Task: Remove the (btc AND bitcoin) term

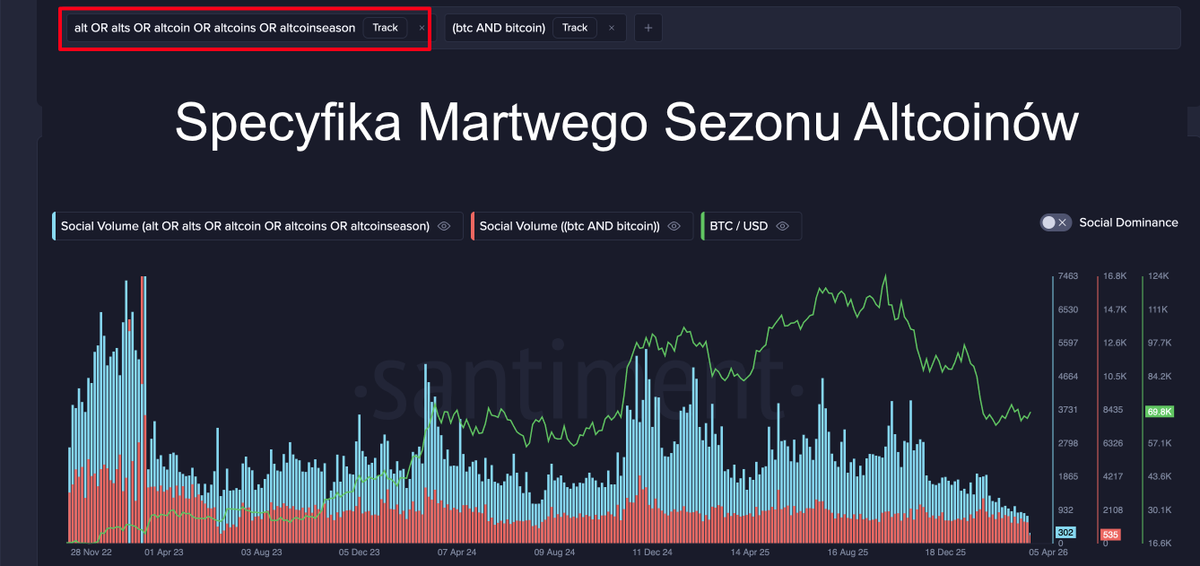Action: coord(611,28)
